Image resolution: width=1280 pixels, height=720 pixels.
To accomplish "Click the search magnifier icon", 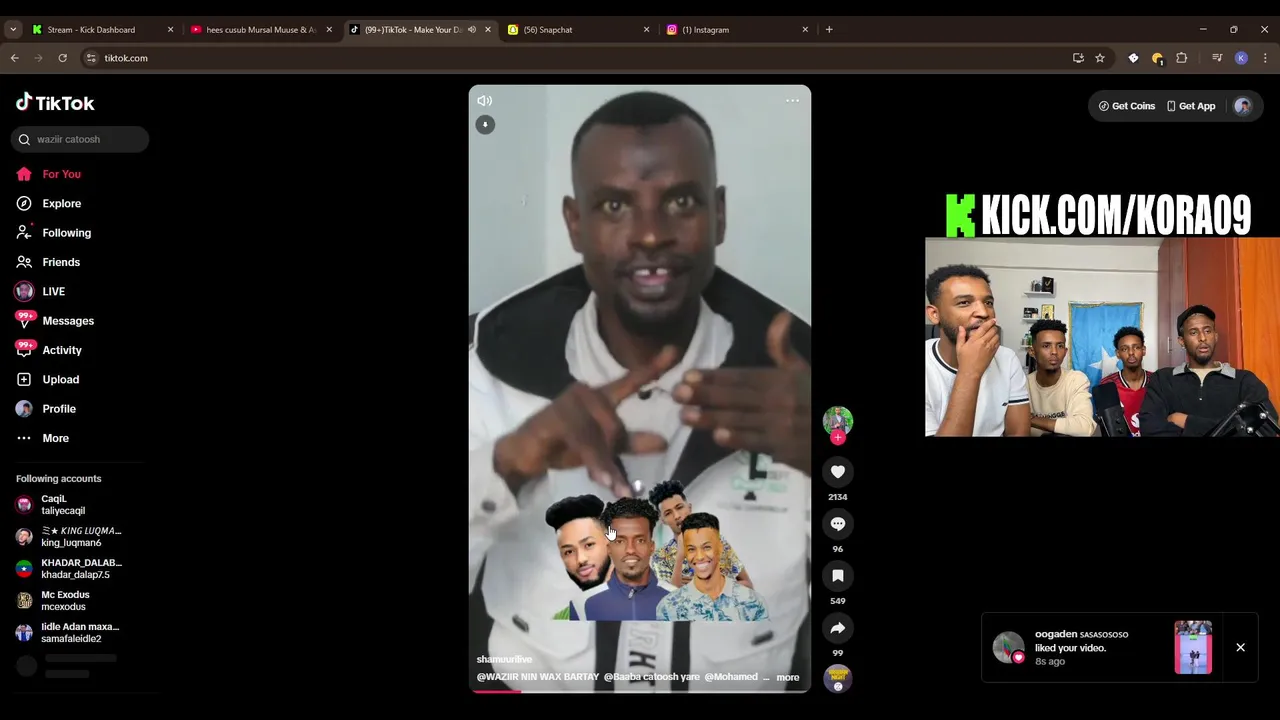I will [24, 139].
